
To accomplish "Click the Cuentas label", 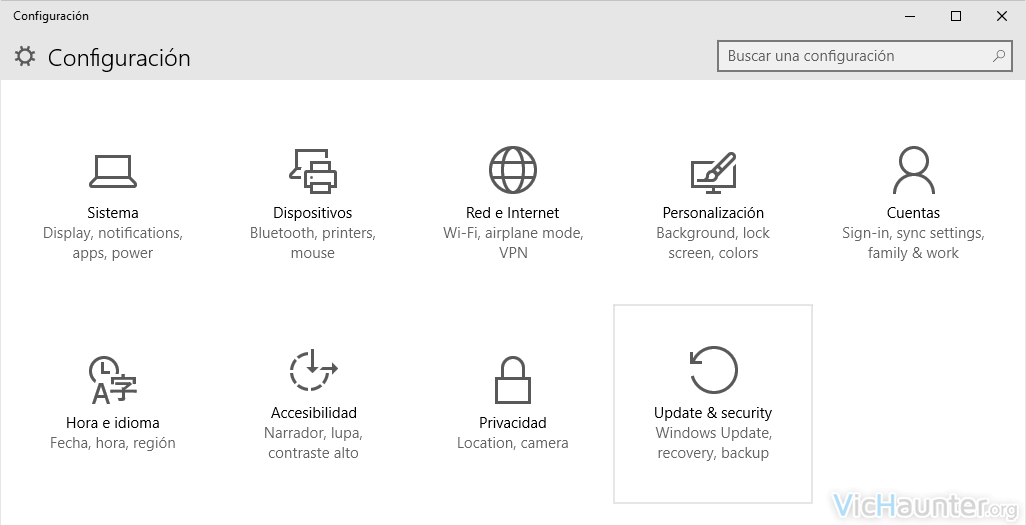I will point(913,213).
